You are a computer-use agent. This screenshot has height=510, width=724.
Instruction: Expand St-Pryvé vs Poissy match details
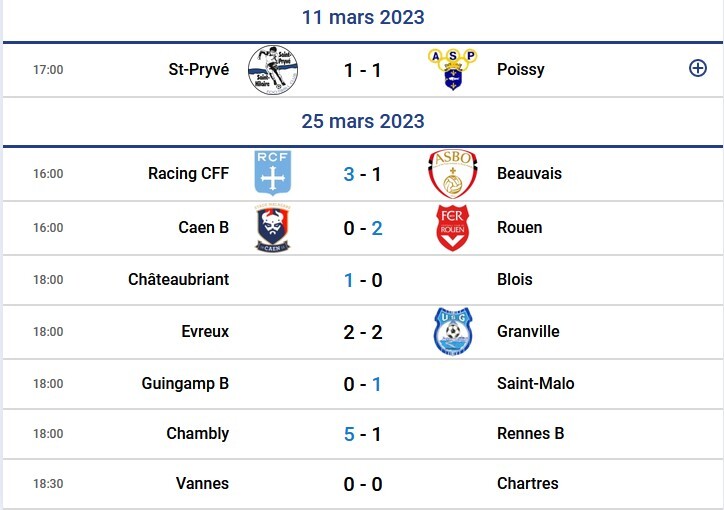click(698, 69)
